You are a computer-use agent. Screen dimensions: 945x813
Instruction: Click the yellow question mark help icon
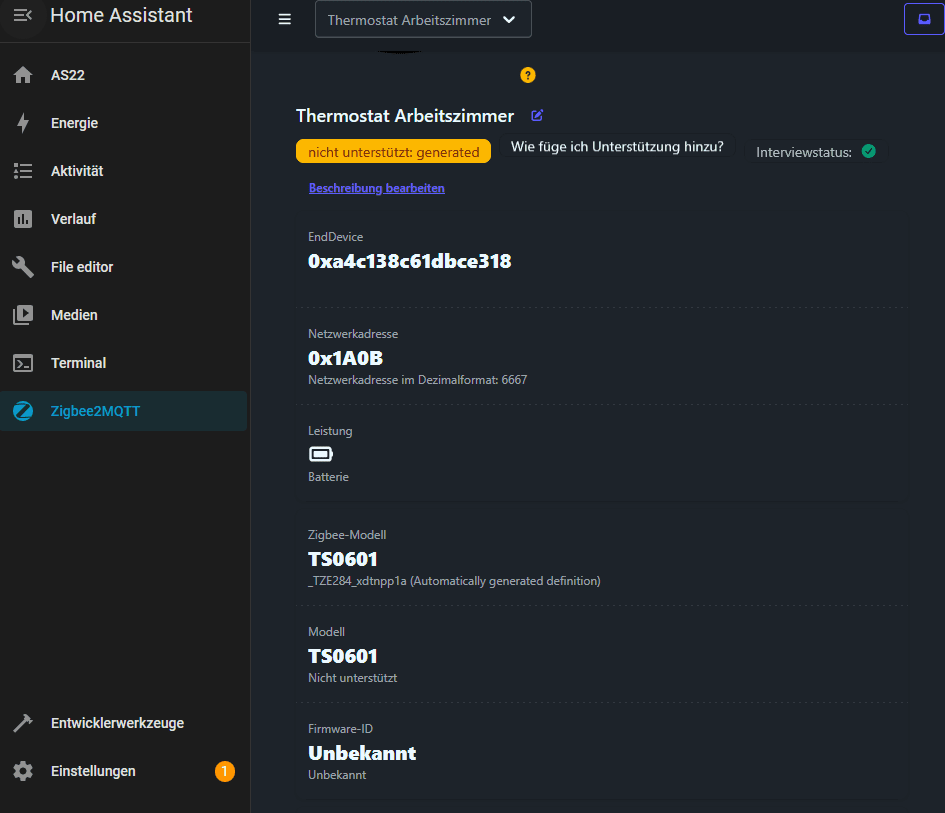pyautogui.click(x=528, y=75)
